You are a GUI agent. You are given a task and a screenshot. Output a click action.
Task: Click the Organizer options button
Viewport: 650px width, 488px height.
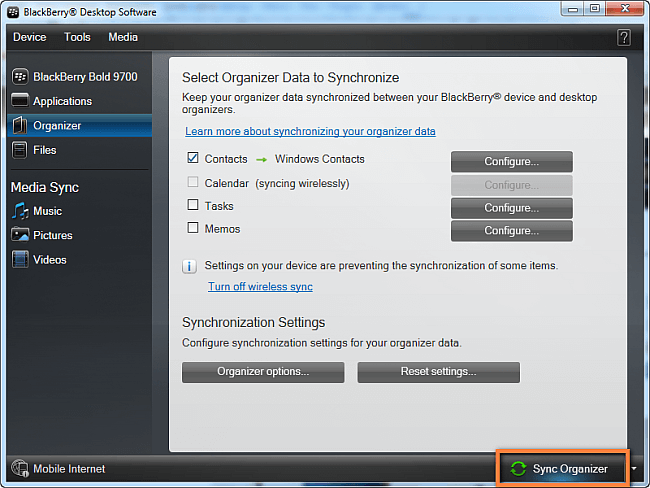[x=263, y=372]
